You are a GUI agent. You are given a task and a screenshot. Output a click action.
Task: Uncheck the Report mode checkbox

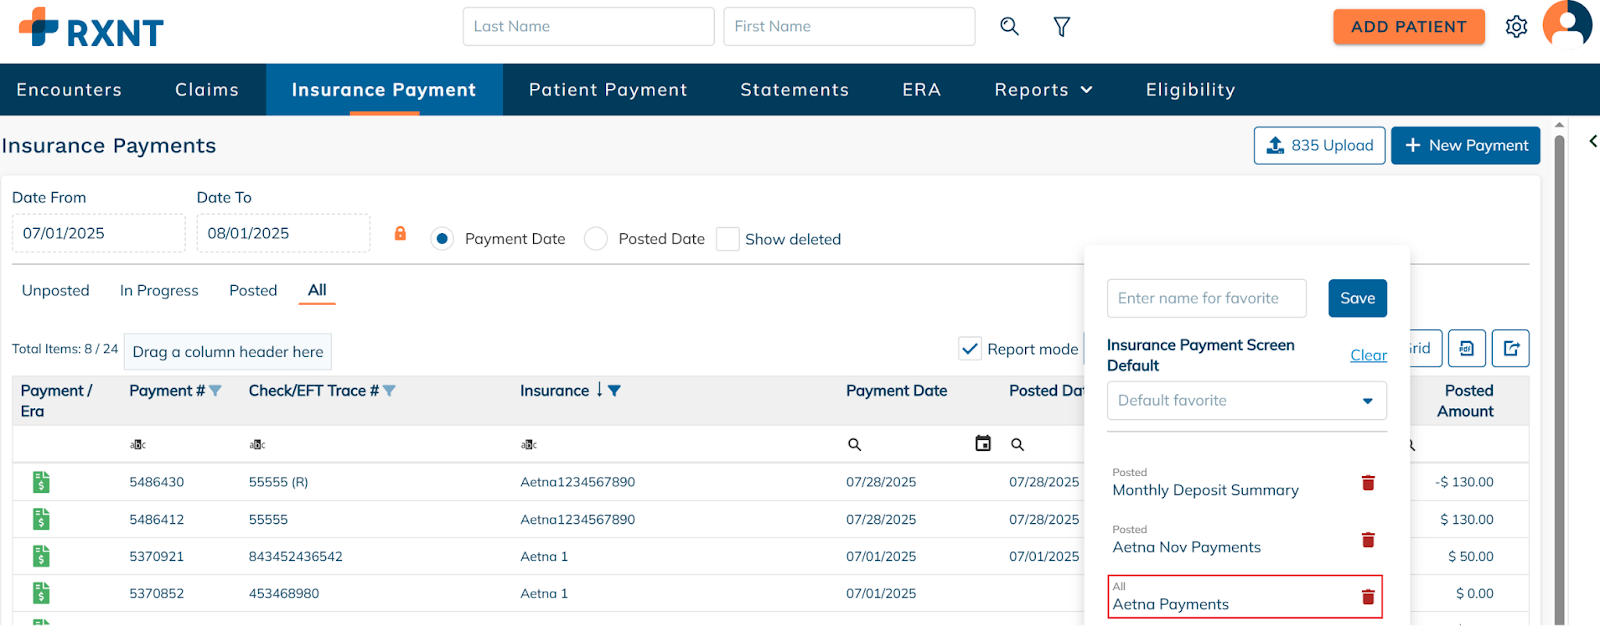pos(969,349)
